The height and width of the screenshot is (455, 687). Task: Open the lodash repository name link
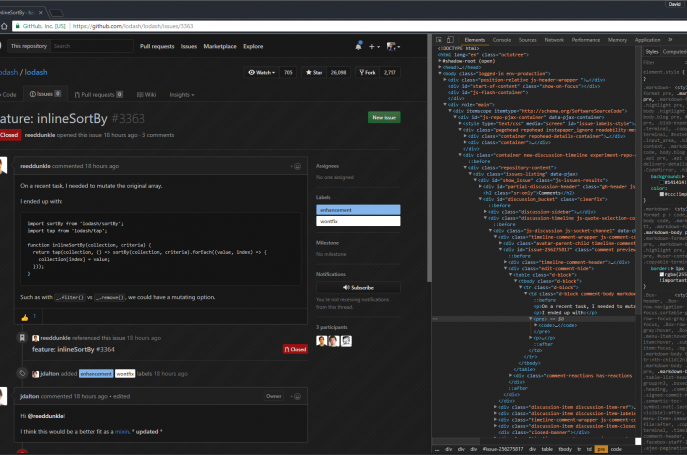36,72
